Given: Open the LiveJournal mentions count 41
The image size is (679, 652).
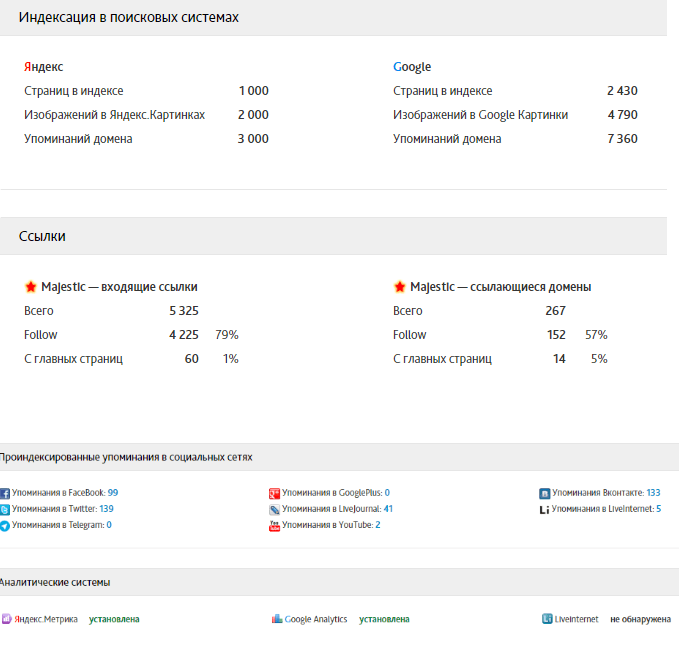Looking at the screenshot, I should coord(388,509).
